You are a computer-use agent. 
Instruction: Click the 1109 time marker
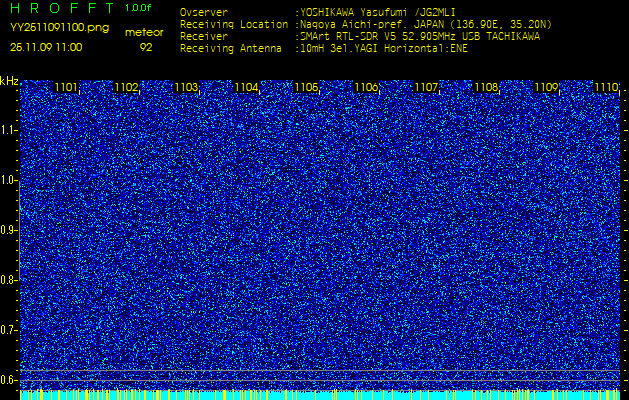(x=546, y=87)
